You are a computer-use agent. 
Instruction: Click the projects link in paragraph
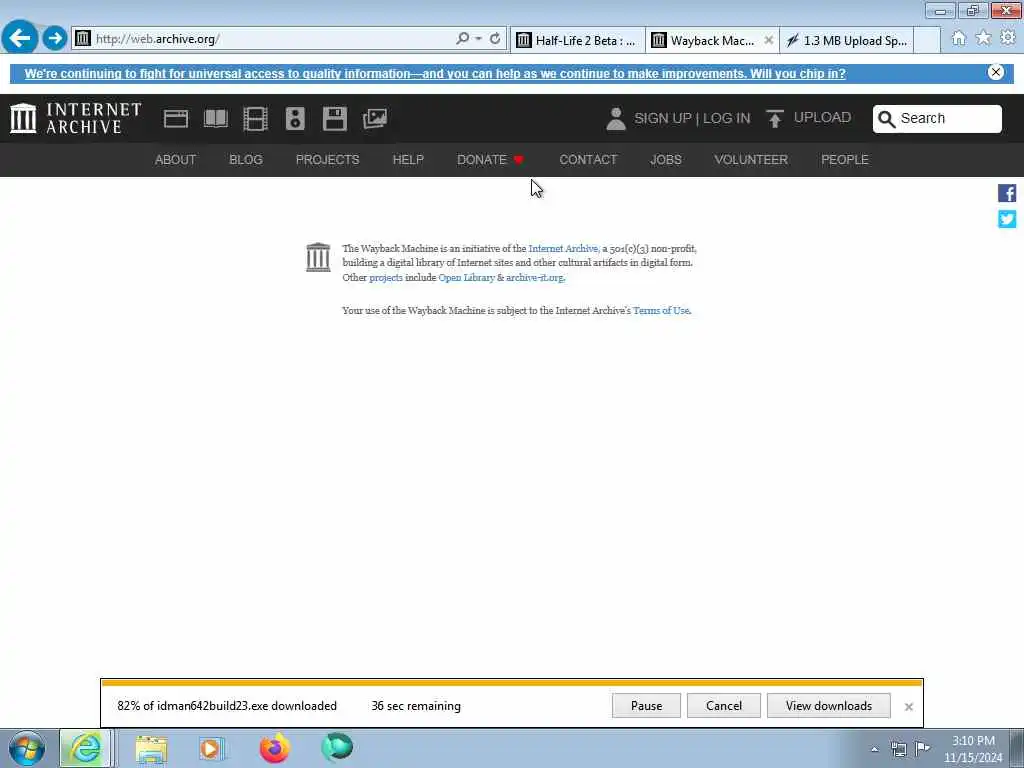[386, 278]
